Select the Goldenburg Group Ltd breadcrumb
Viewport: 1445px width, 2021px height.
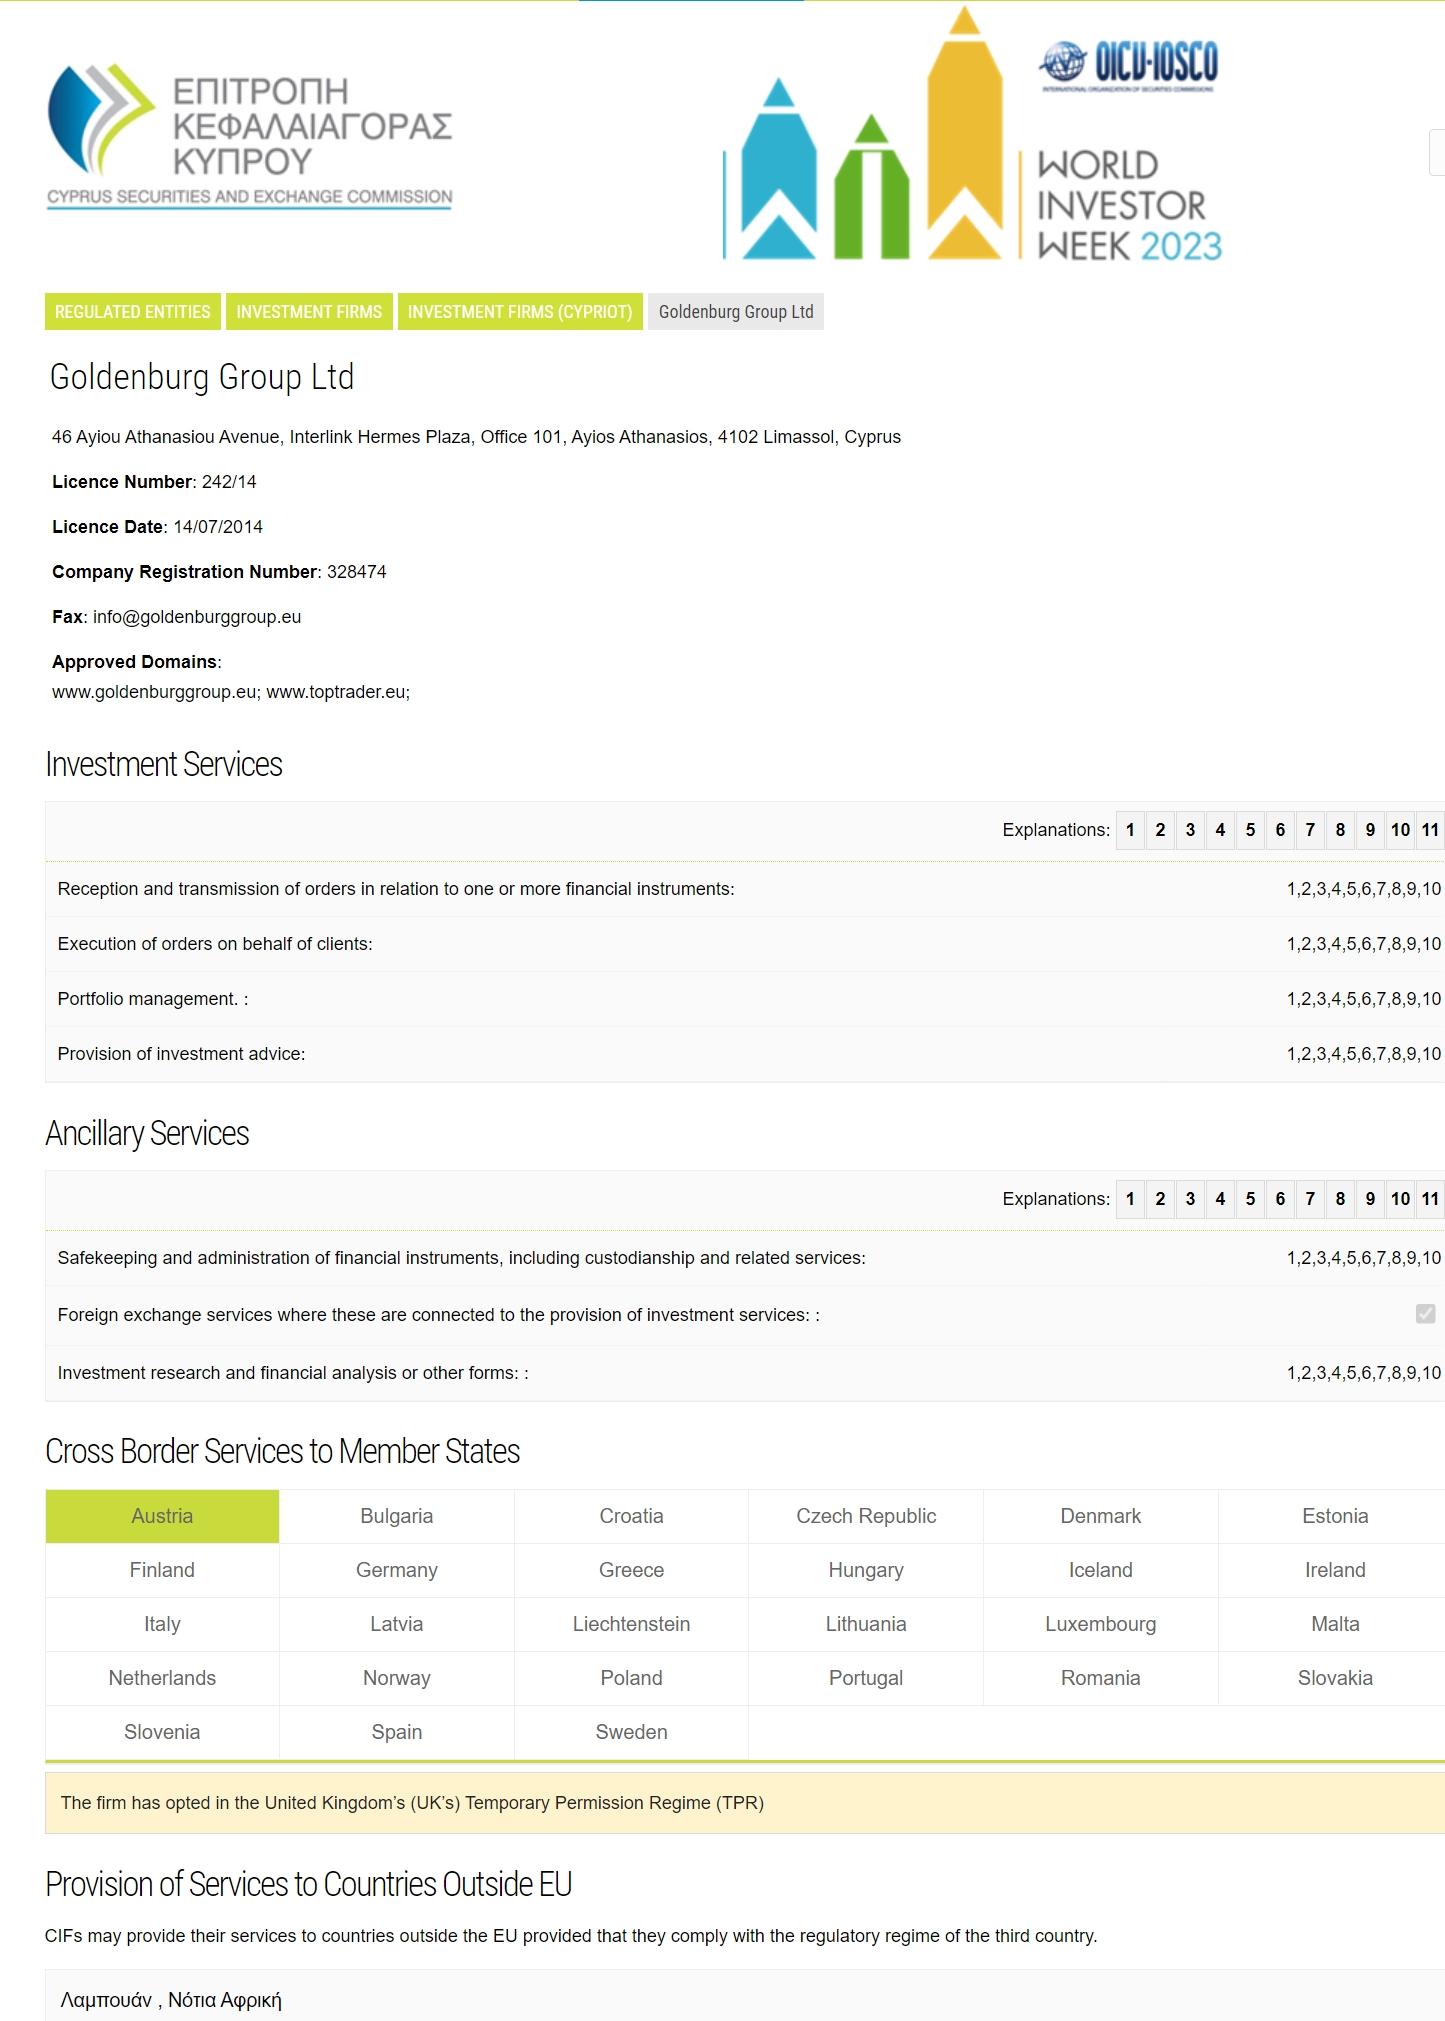tap(736, 312)
